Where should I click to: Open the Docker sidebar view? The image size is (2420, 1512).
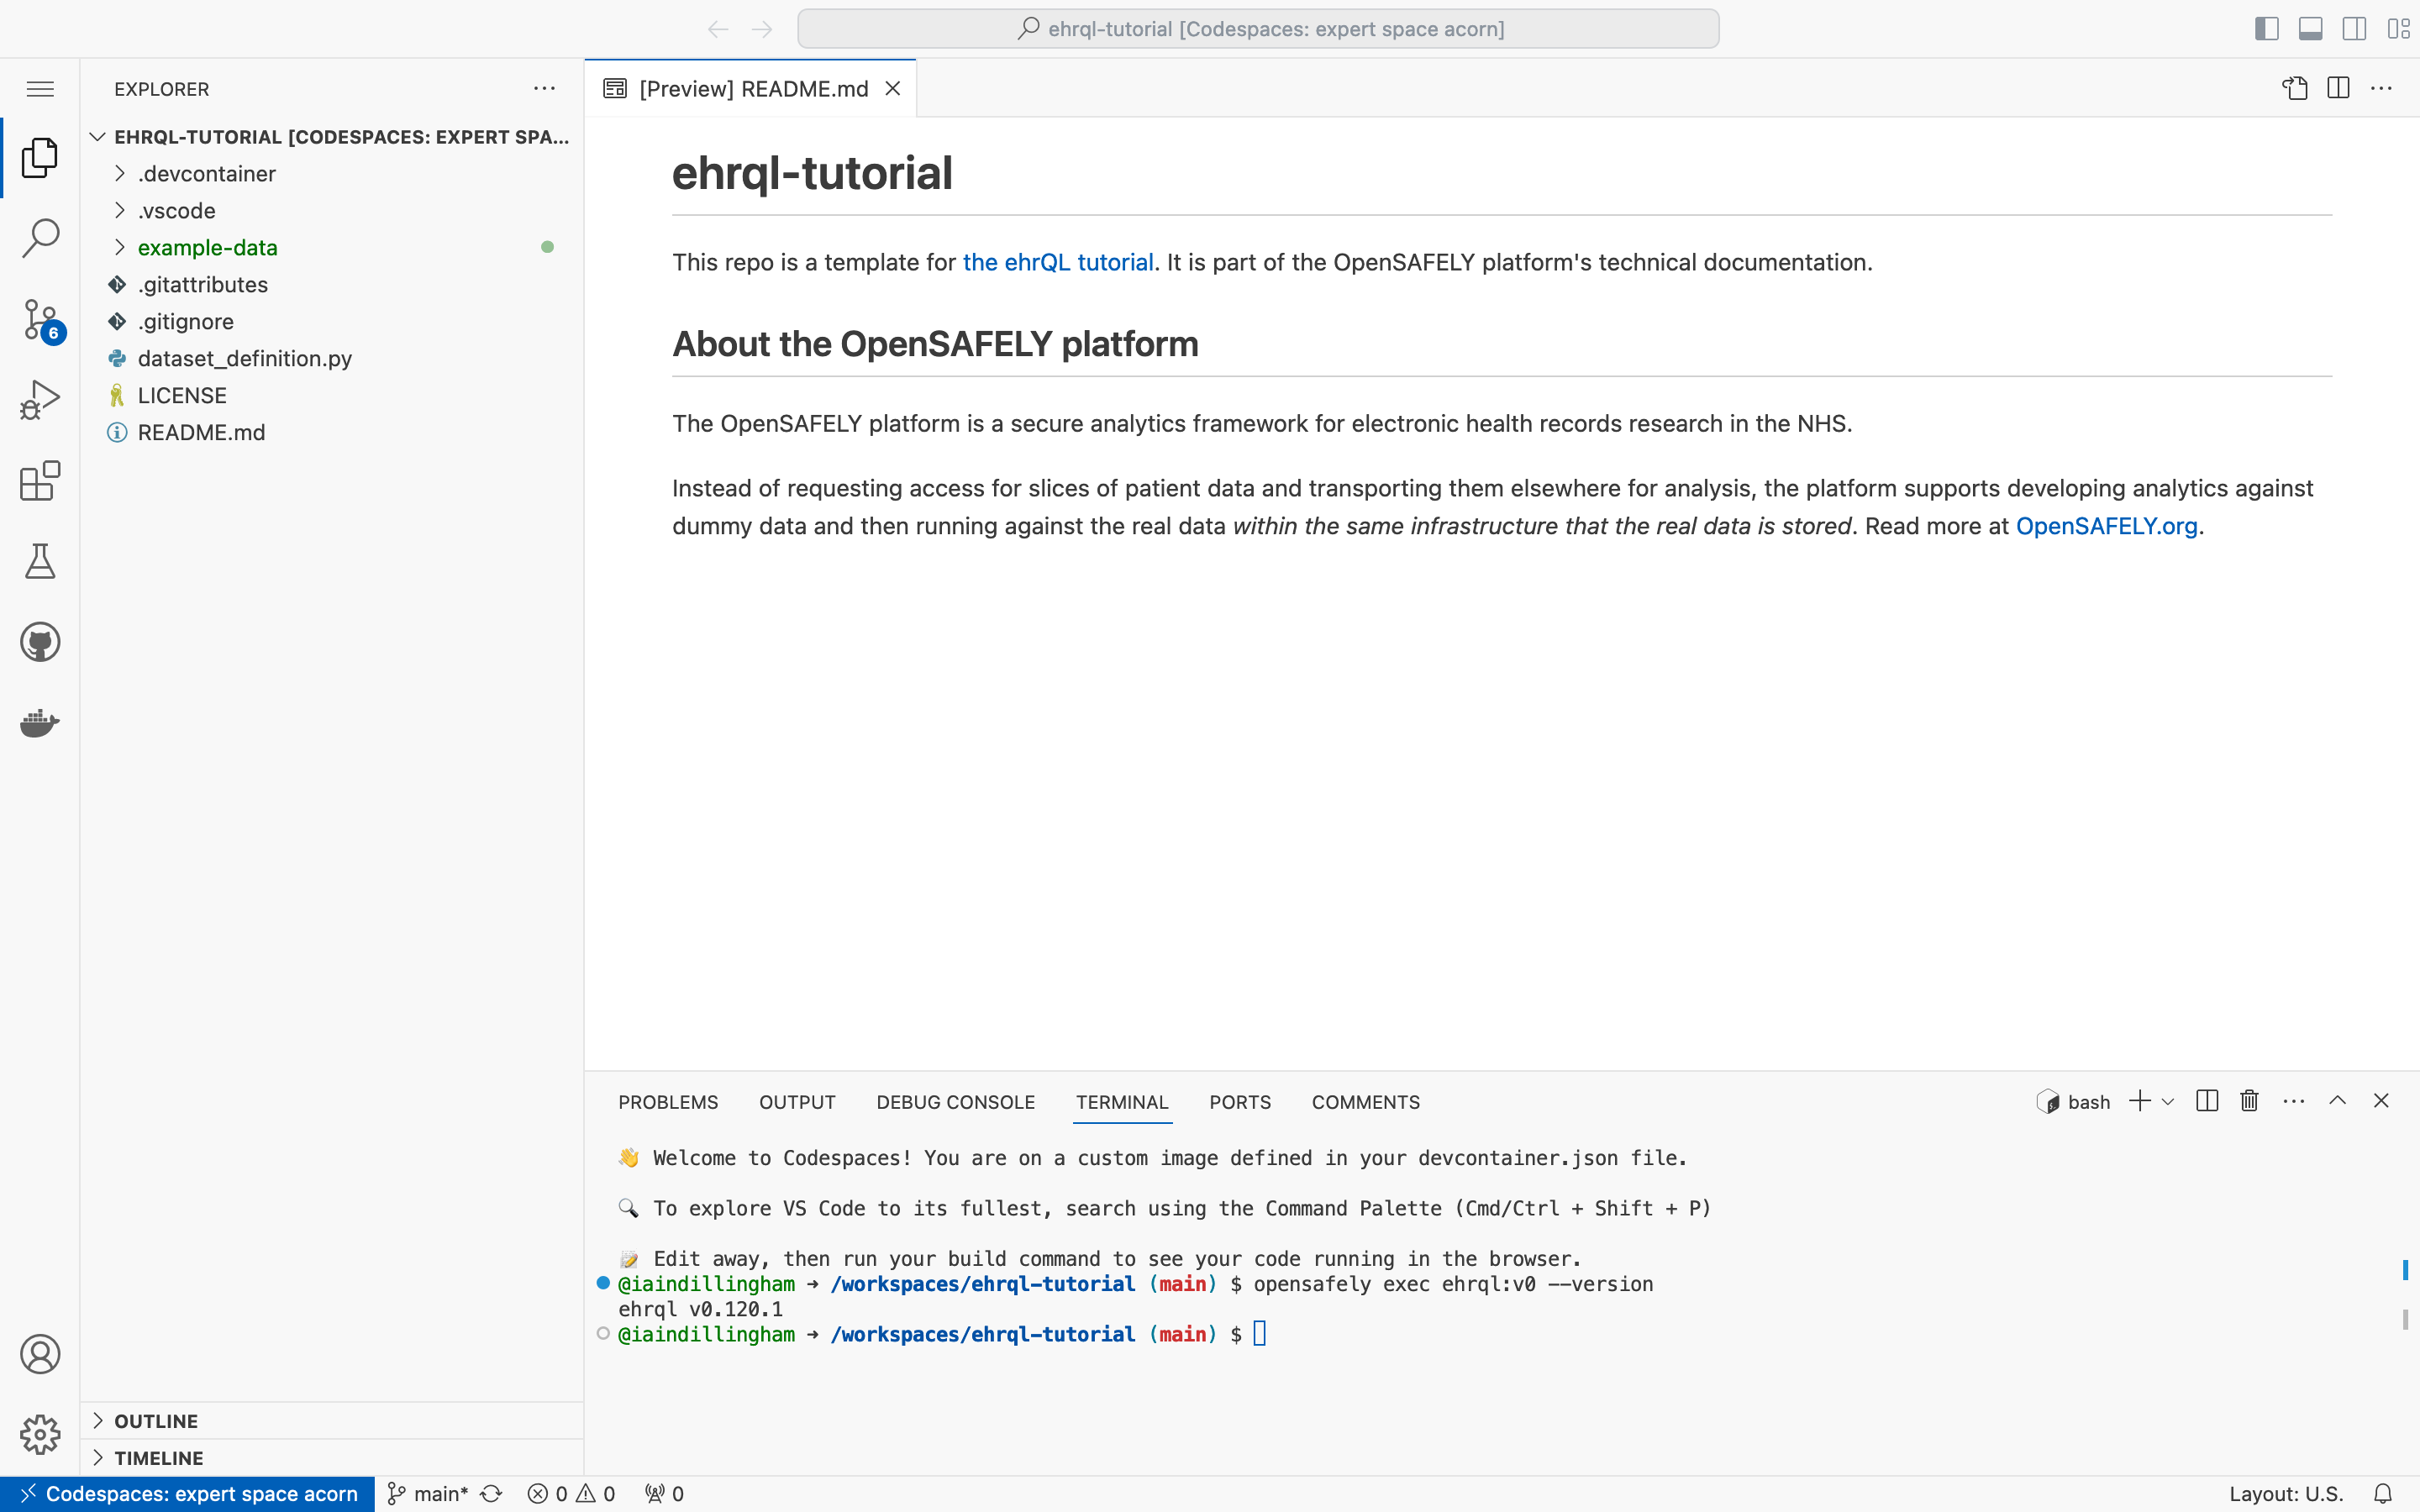pos(40,723)
